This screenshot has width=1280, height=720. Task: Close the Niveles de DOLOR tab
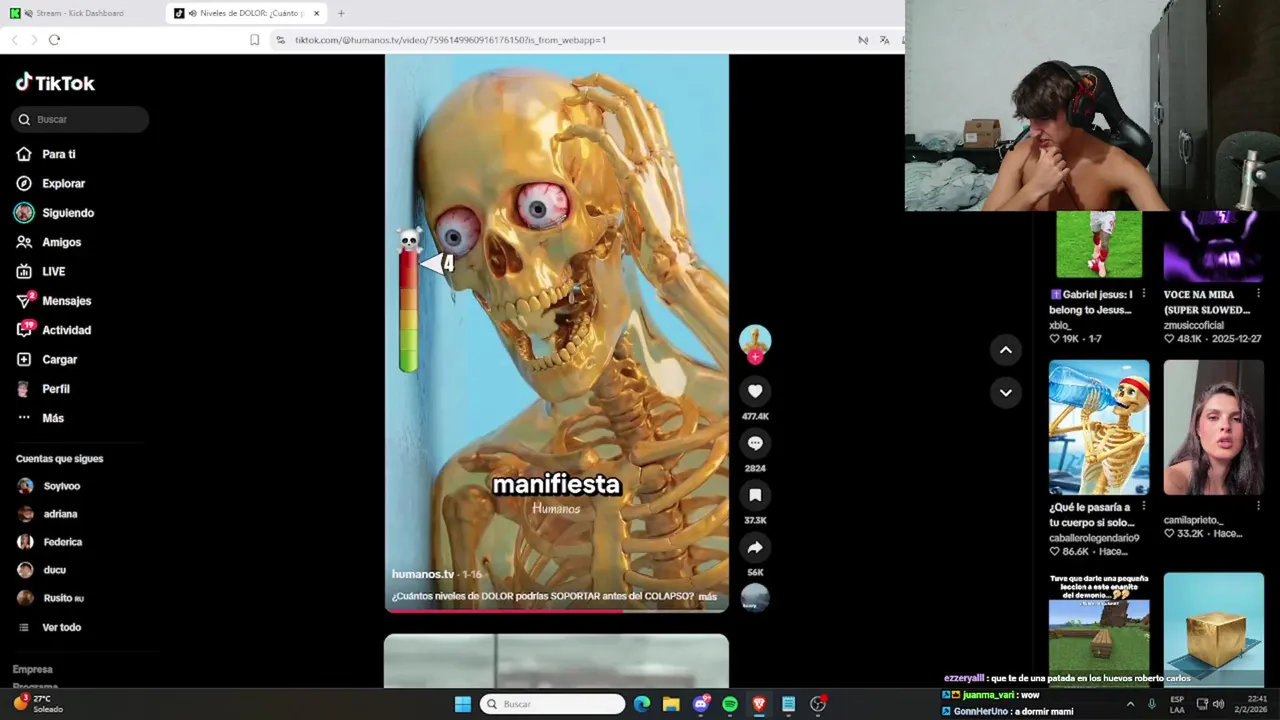[x=317, y=13]
